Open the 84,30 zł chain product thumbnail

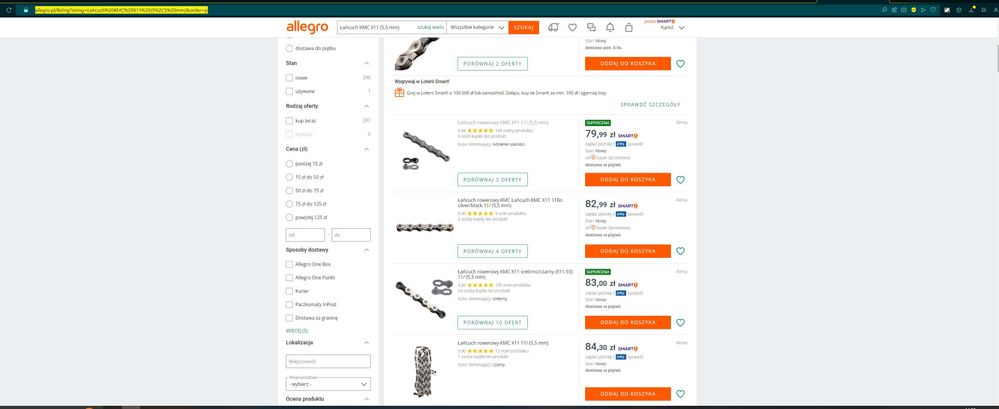click(424, 370)
